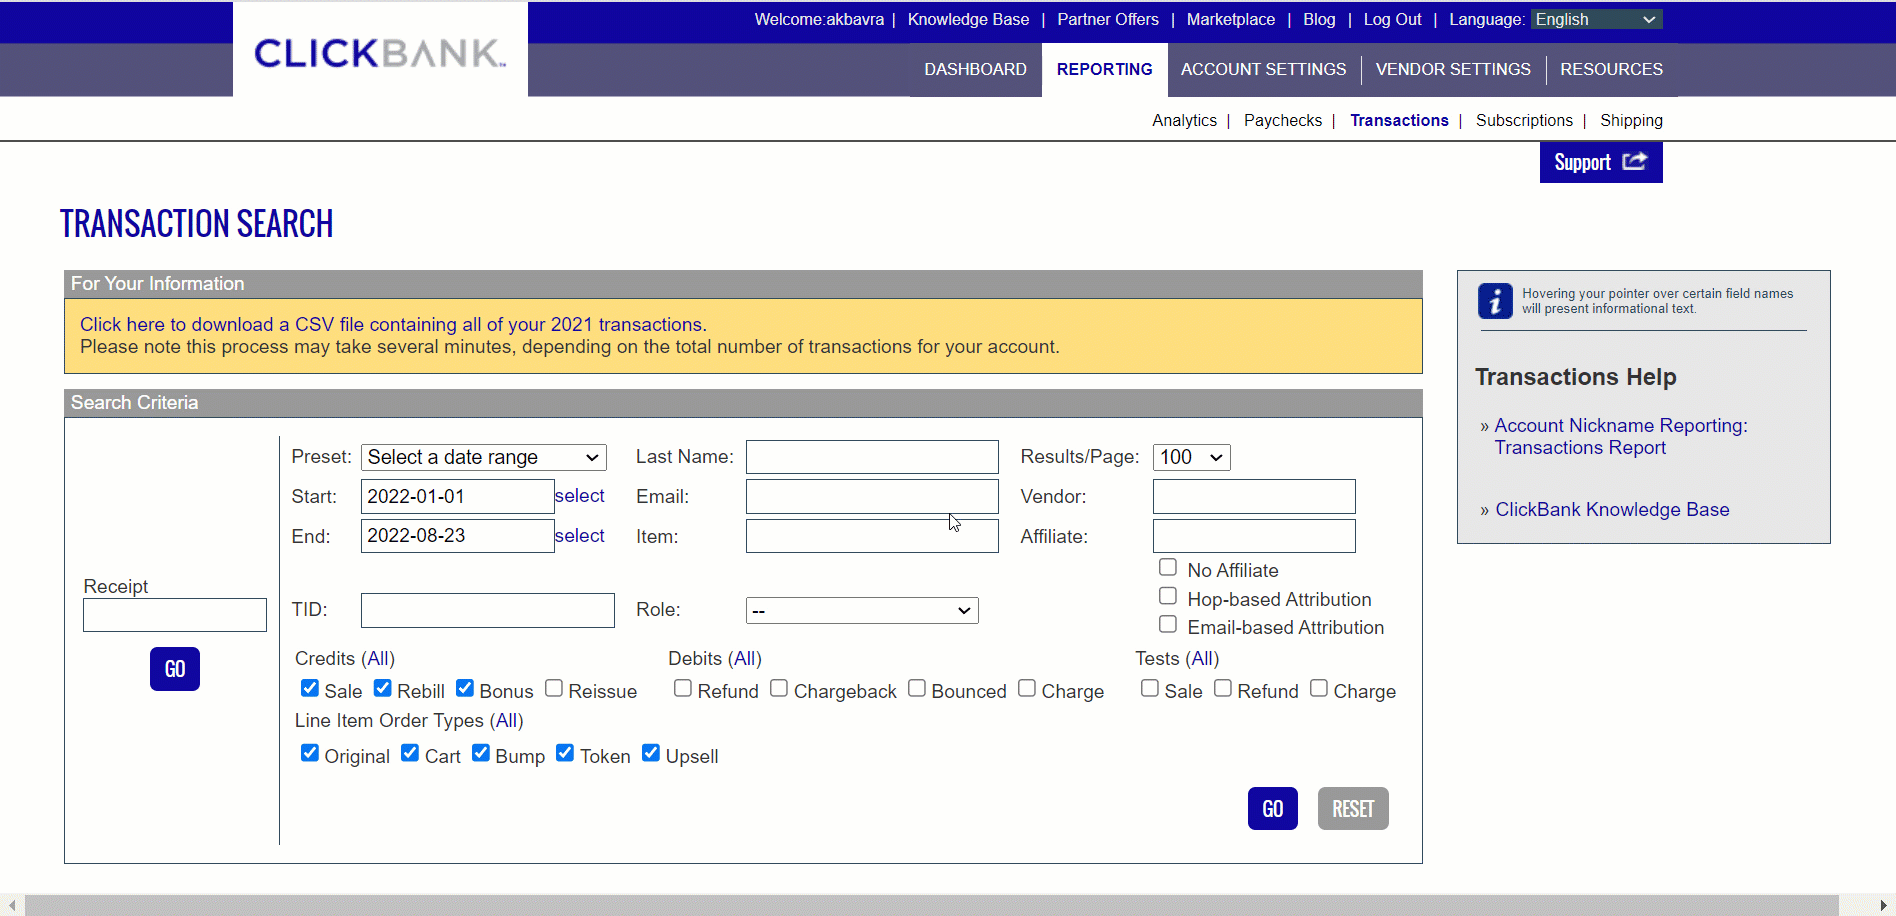Open the Account Settings tab
The width and height of the screenshot is (1896, 916).
tap(1263, 69)
